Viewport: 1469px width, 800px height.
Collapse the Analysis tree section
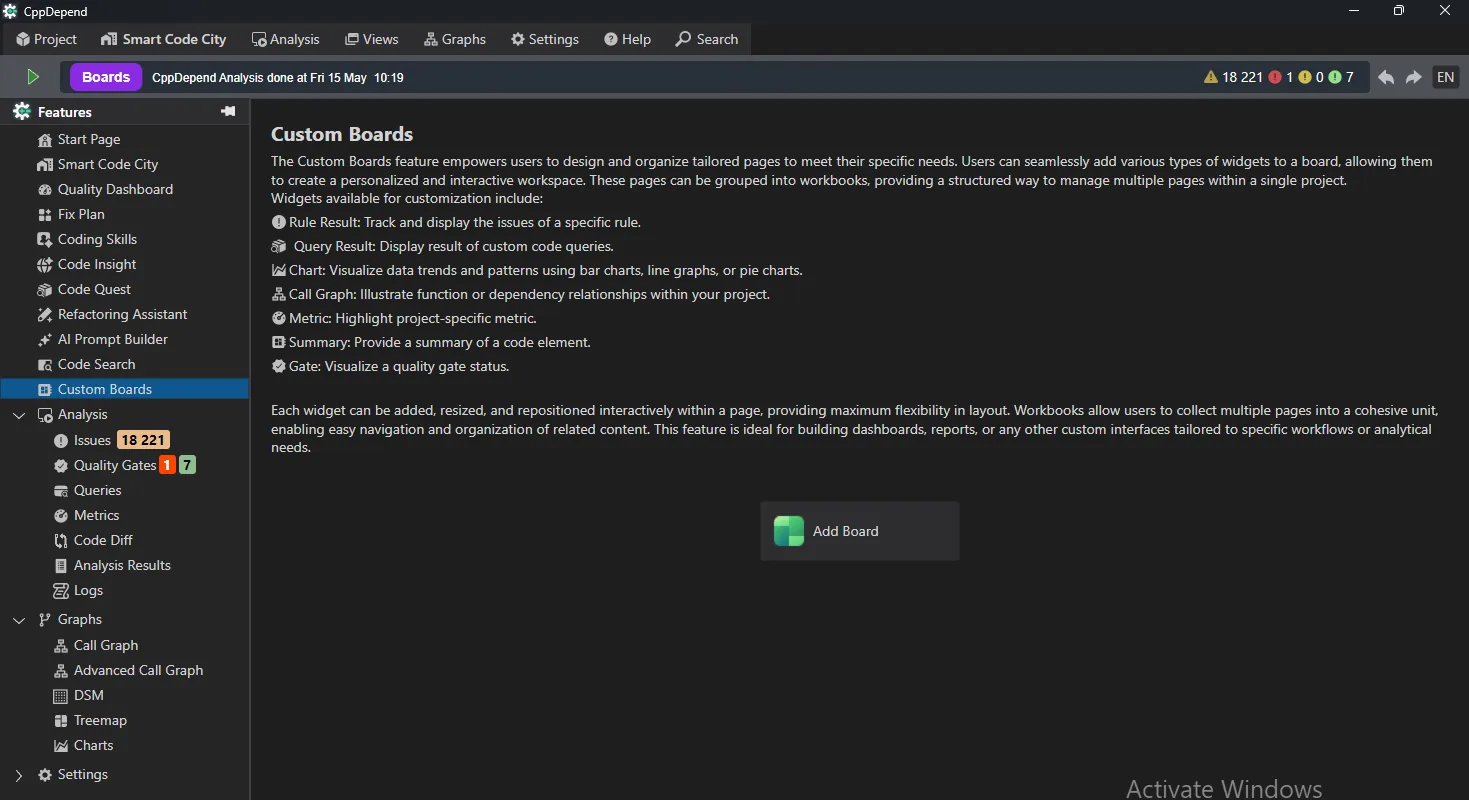(x=19, y=414)
